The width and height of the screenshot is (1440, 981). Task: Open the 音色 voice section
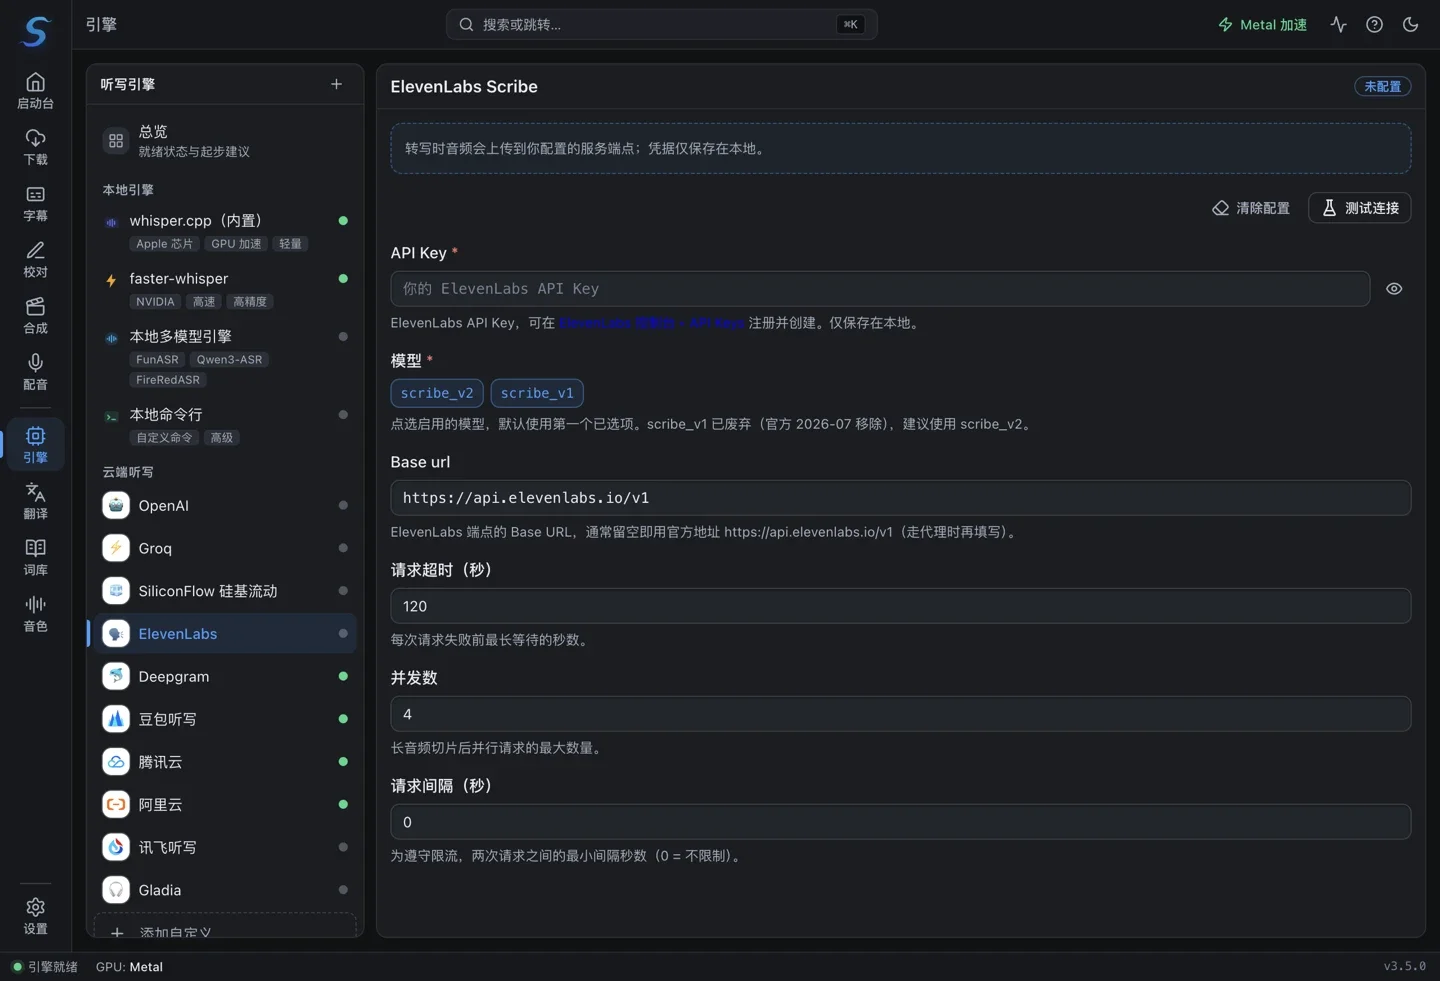click(x=35, y=612)
